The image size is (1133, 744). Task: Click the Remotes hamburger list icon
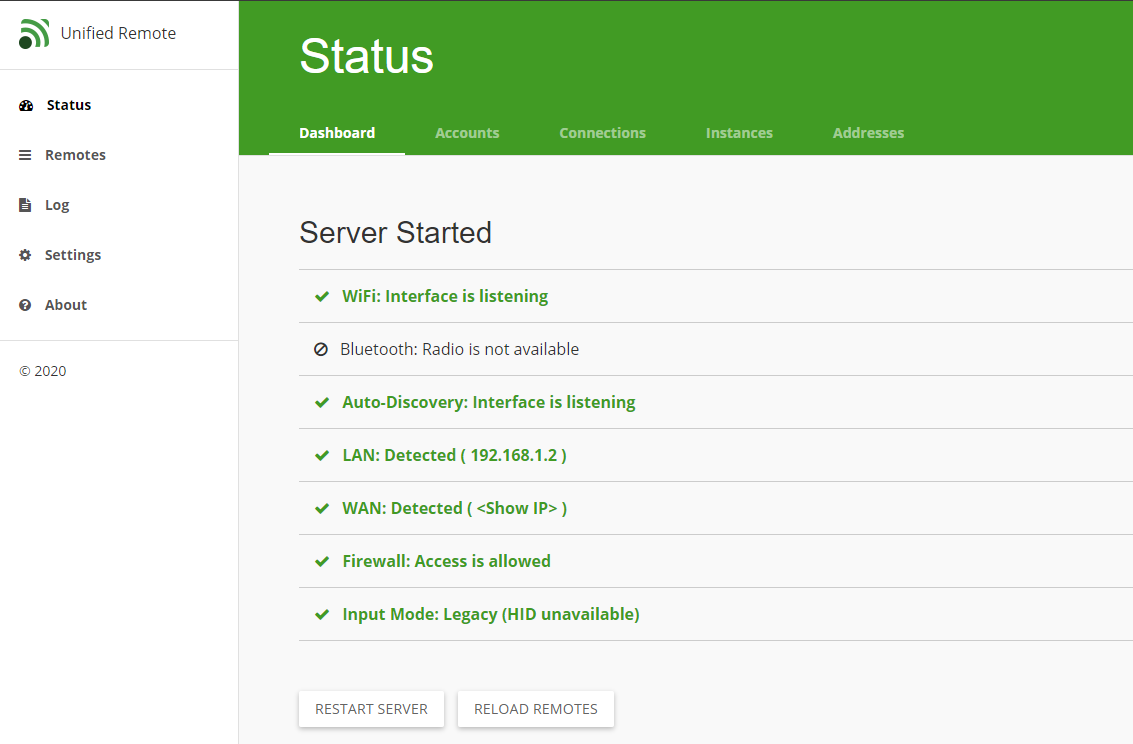(25, 155)
